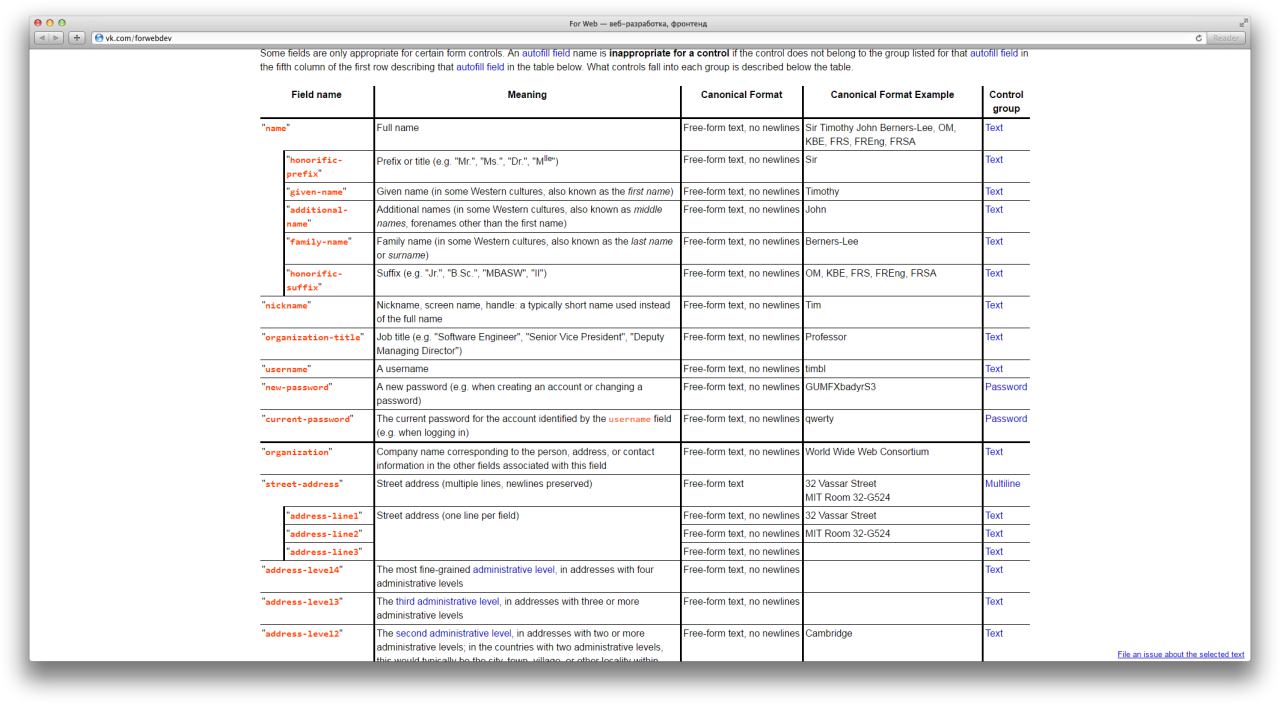This screenshot has width=1280, height=704.
Task: Follow the 'administrative level' link in address-level4 row
Action: (514, 570)
